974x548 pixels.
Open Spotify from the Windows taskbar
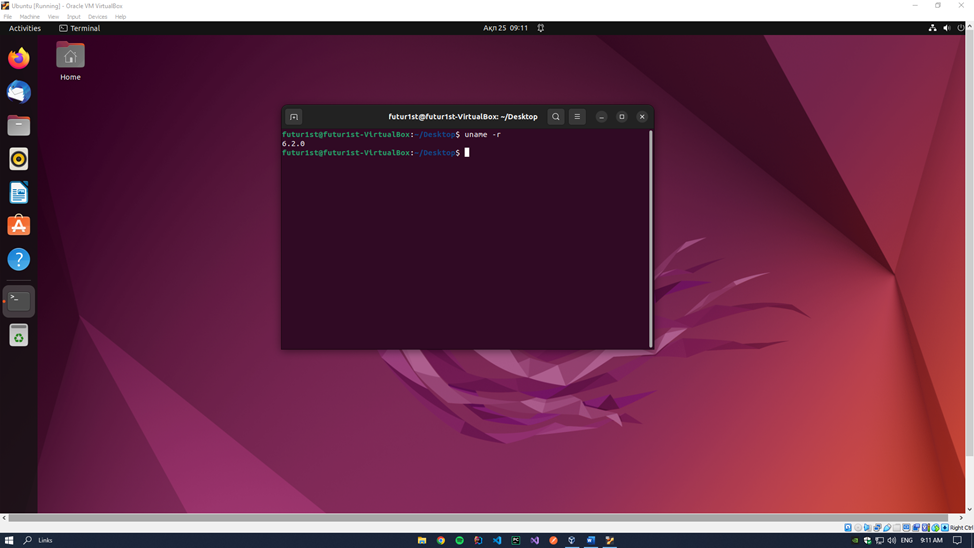pos(460,541)
